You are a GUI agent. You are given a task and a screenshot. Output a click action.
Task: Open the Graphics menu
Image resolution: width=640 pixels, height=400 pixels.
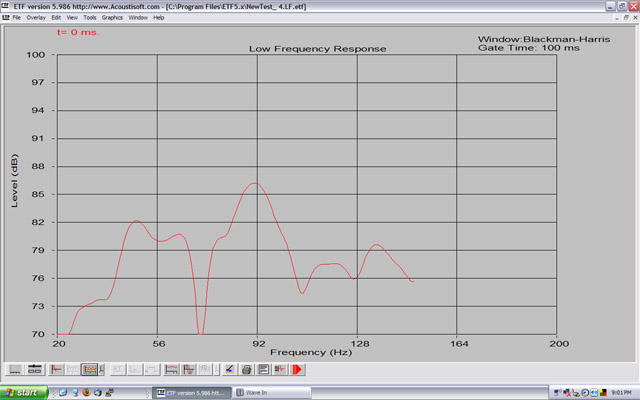(112, 18)
